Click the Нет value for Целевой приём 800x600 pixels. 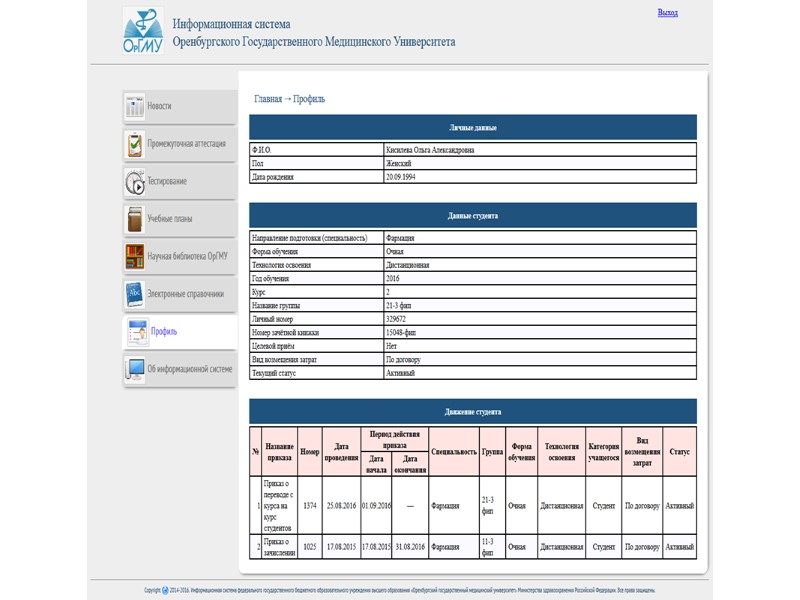391,346
